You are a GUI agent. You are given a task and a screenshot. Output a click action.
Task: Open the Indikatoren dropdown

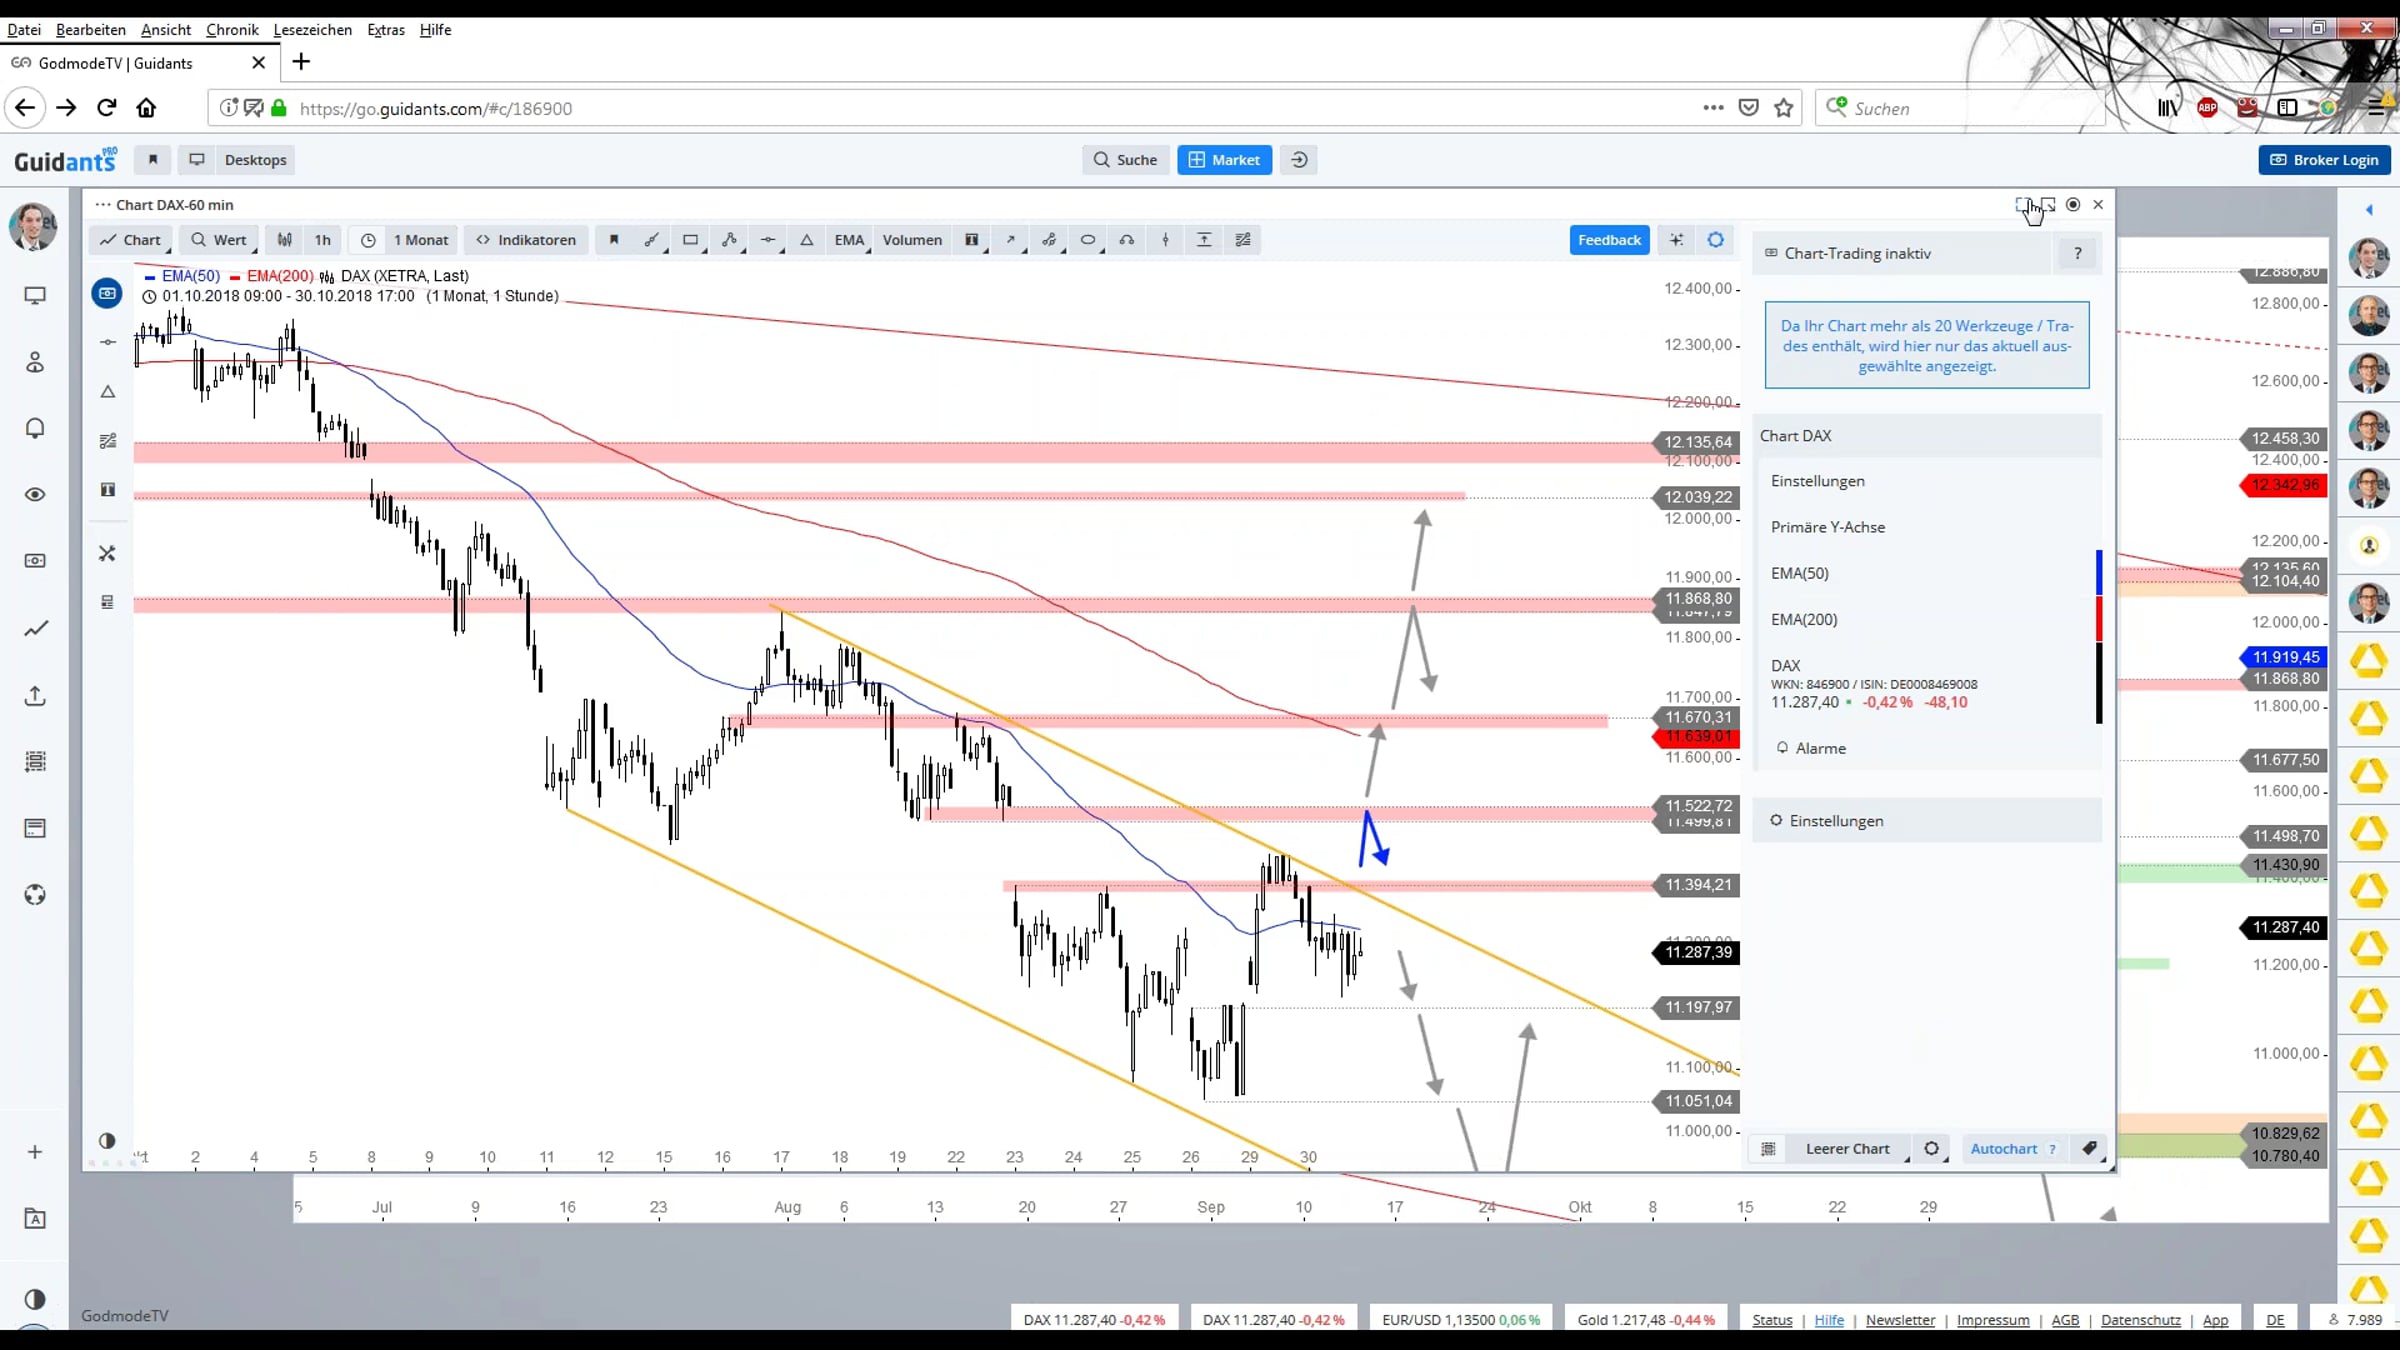coord(527,240)
